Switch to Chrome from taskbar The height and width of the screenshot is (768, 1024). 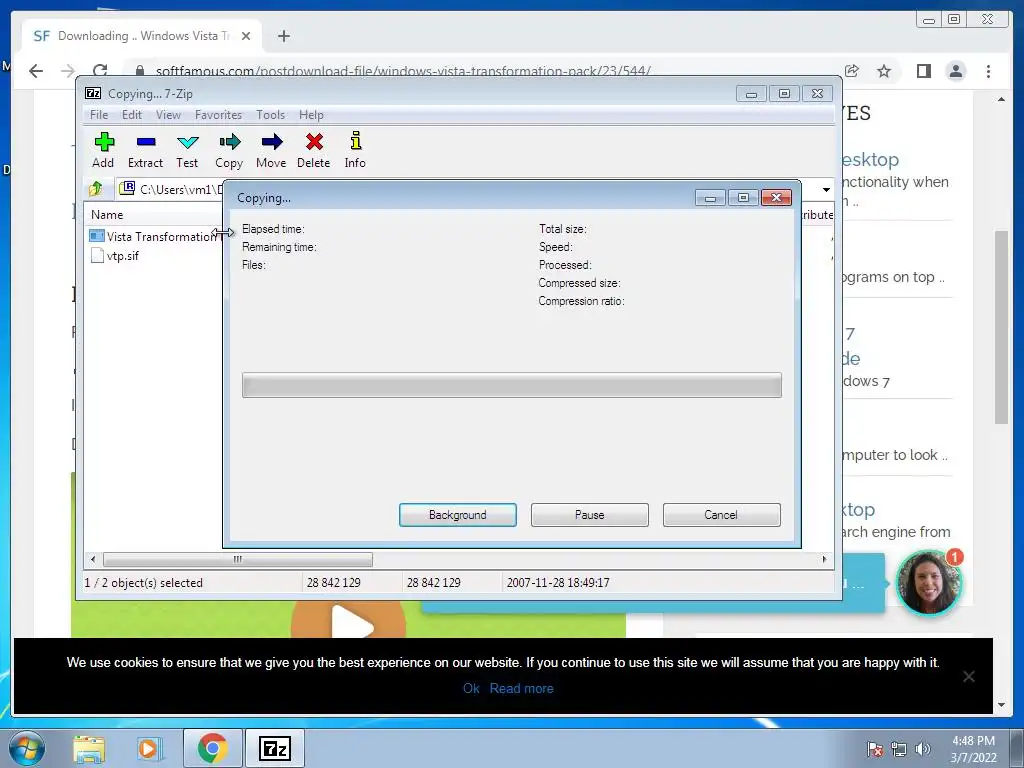coord(212,748)
